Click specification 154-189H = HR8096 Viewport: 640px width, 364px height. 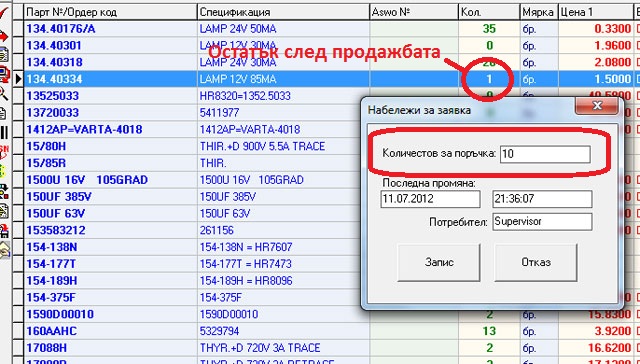click(x=246, y=281)
